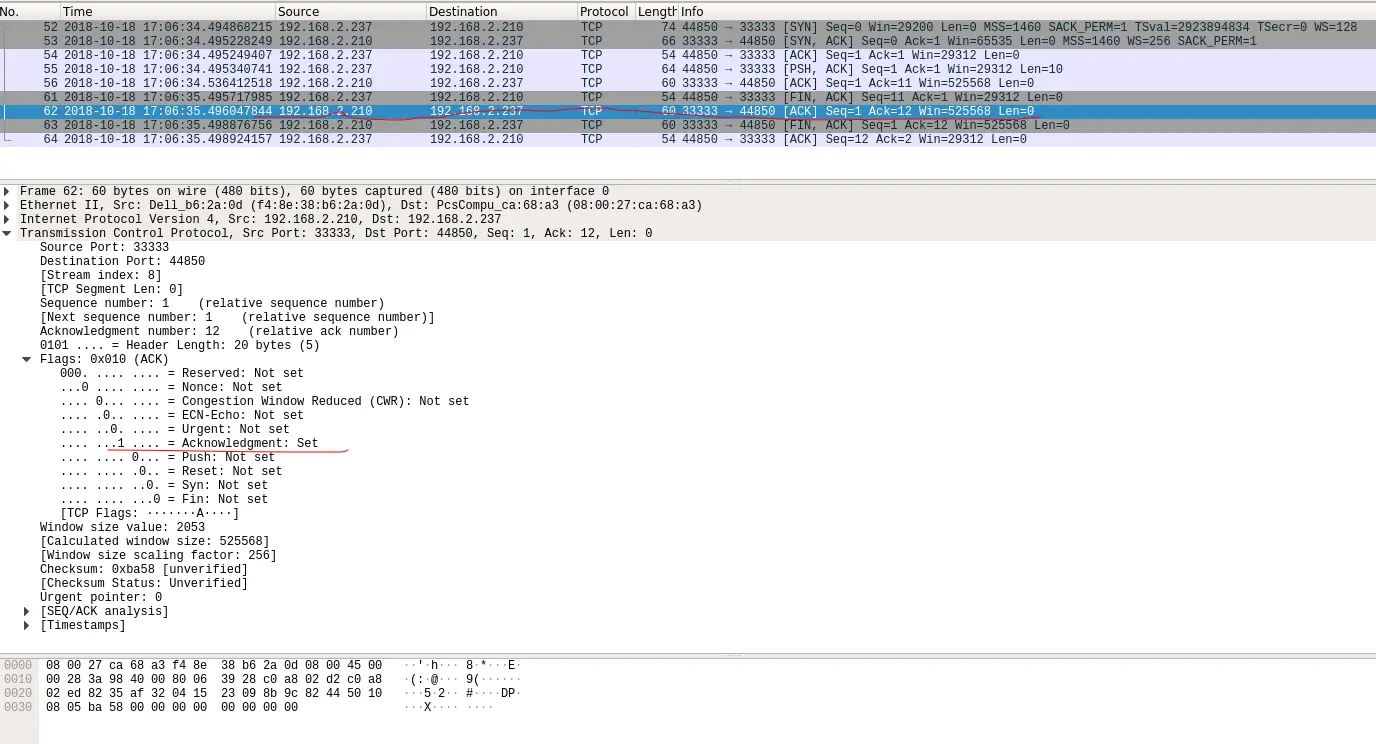Select packet 53, the SYN, ACK reply

point(688,41)
